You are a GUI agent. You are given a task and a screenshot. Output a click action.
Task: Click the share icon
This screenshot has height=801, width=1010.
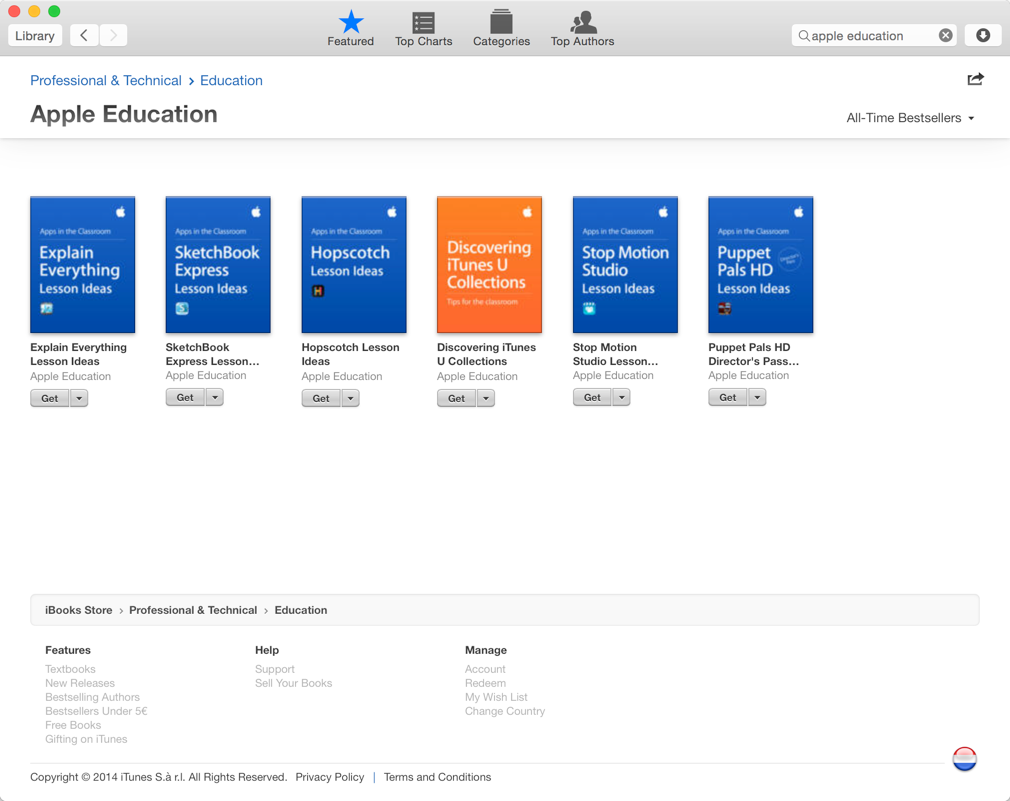click(x=975, y=80)
